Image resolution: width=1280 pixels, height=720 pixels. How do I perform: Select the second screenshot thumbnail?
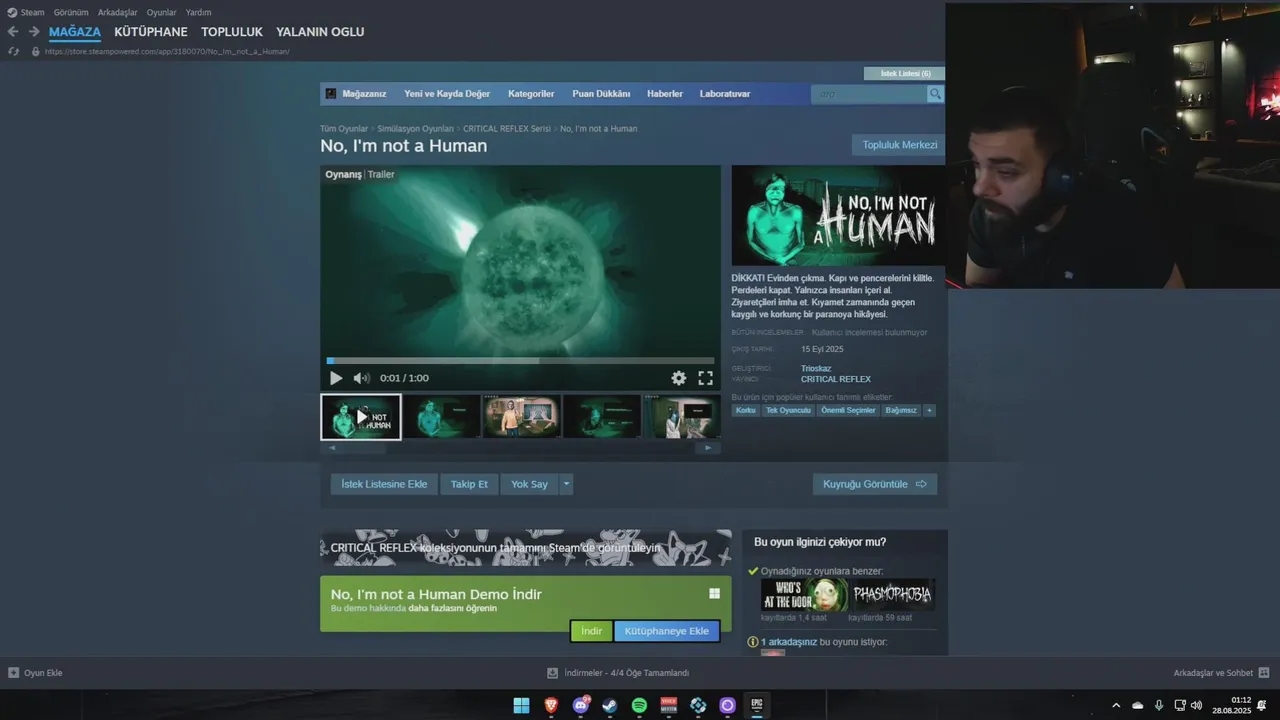(x=441, y=417)
